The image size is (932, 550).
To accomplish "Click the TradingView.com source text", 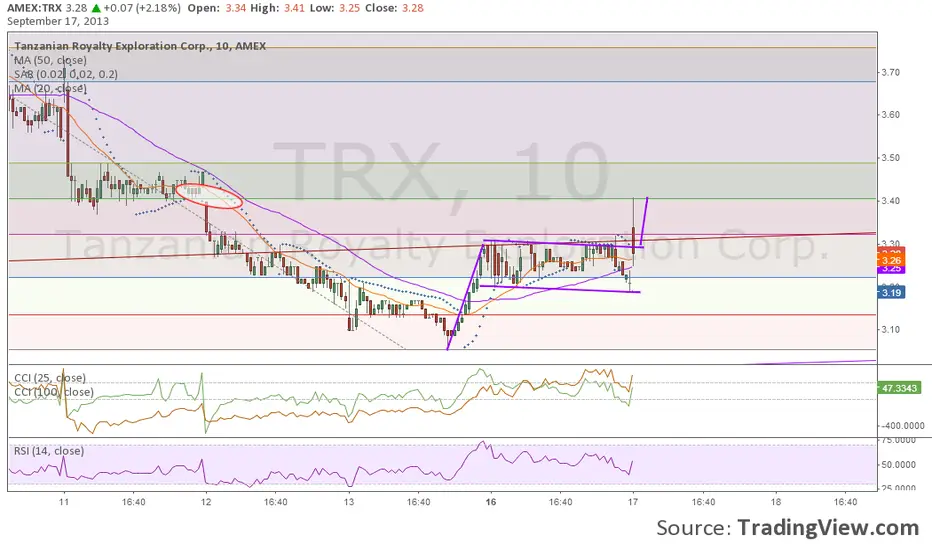I will coord(828,527).
